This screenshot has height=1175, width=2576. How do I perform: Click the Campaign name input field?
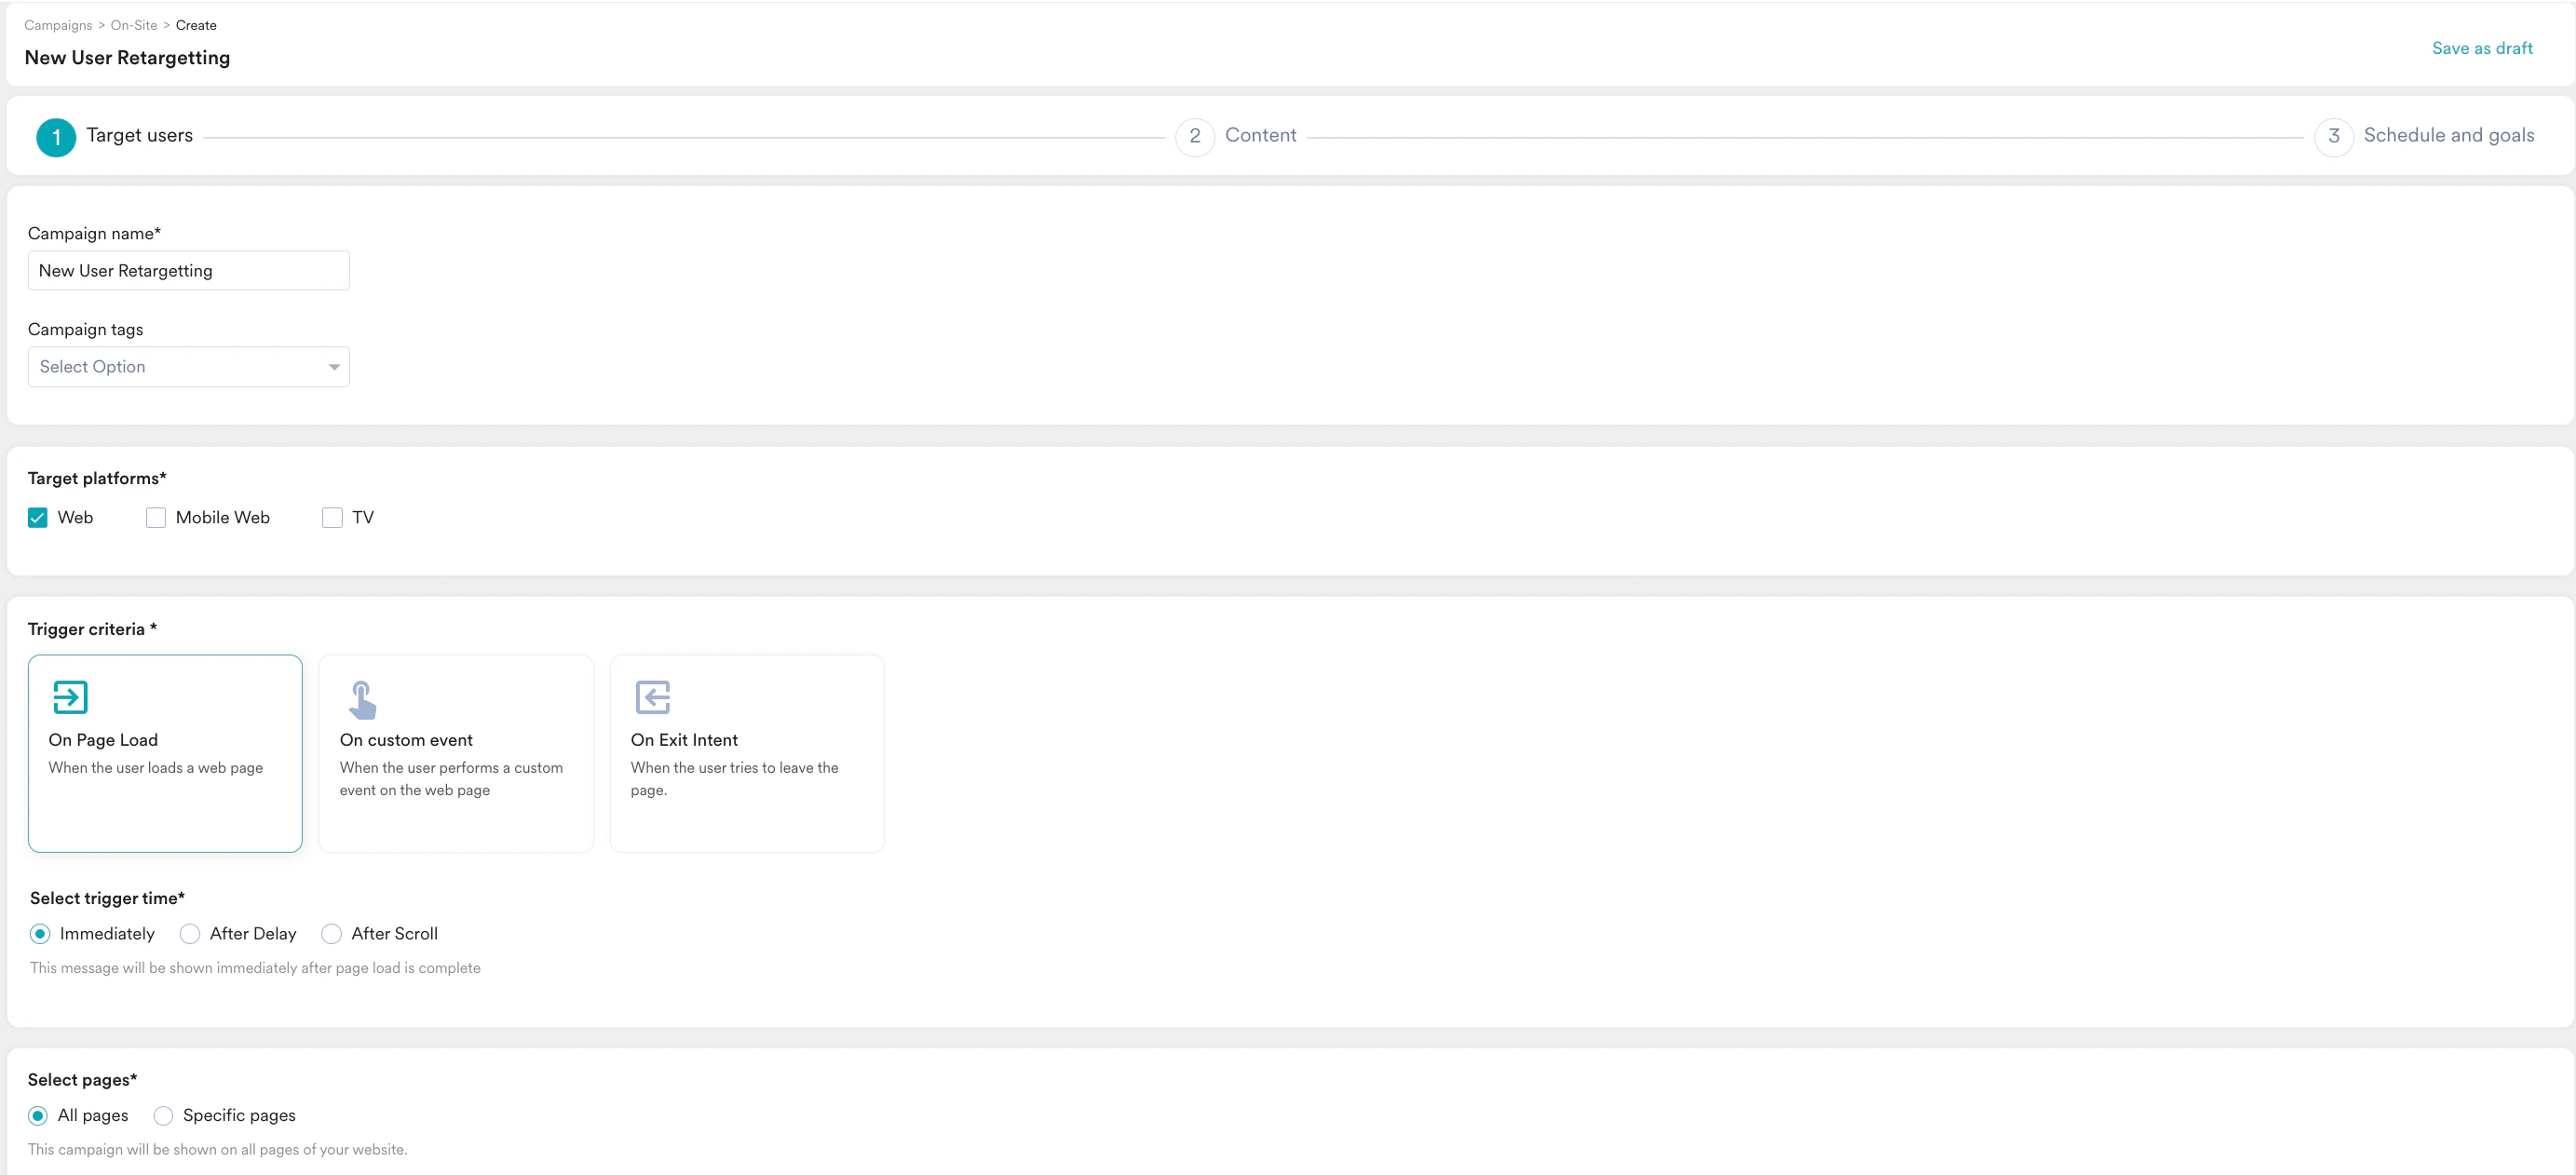pyautogui.click(x=188, y=271)
